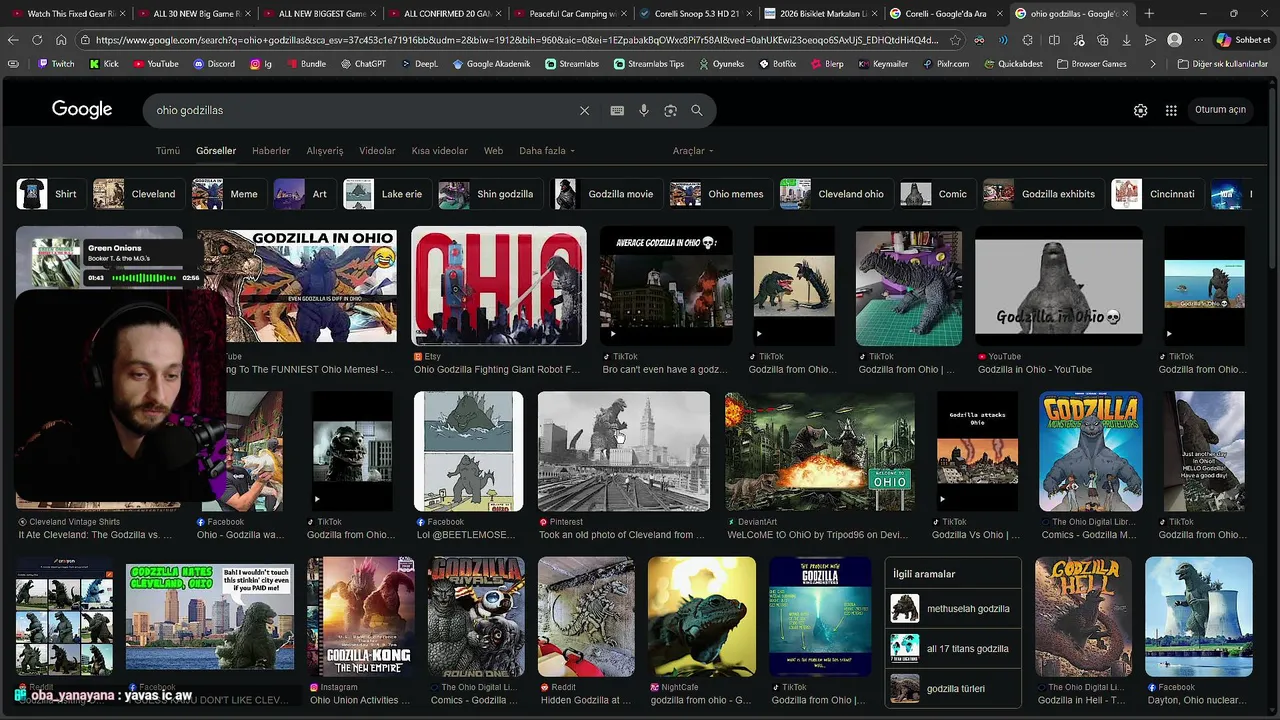Open the Twitch bookmark

pyautogui.click(x=55, y=63)
